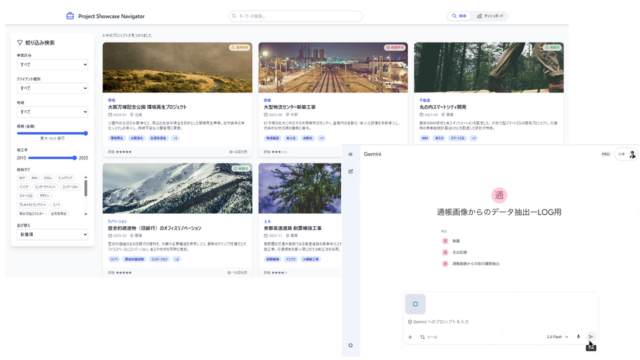This screenshot has width=640, height=360.
Task: Open the 丸の内スマートシティ開発 card title
Action: click(x=443, y=107)
